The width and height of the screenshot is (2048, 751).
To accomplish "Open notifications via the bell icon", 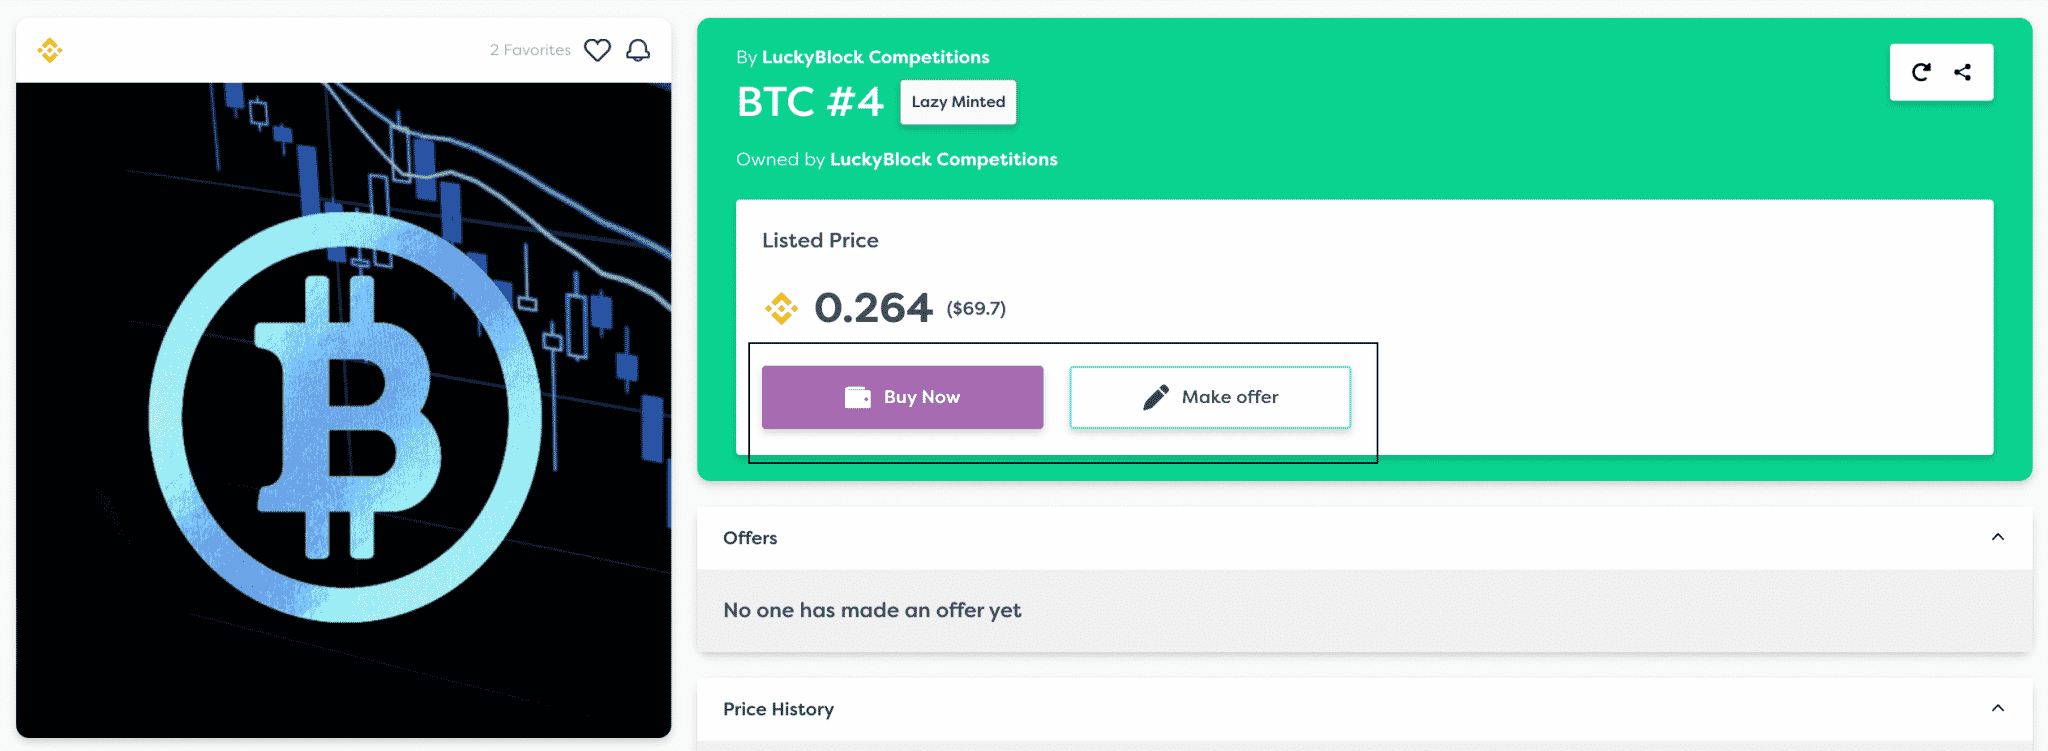I will coord(640,50).
